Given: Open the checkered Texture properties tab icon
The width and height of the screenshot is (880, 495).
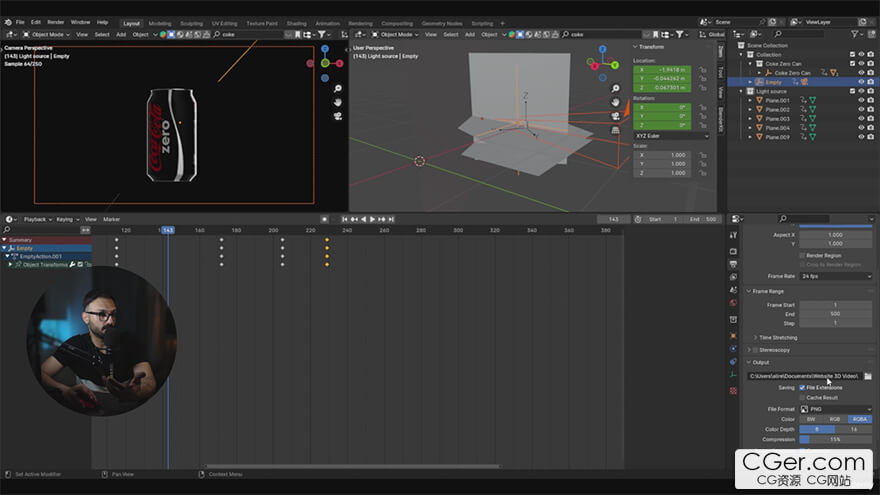Looking at the screenshot, I should (x=733, y=391).
